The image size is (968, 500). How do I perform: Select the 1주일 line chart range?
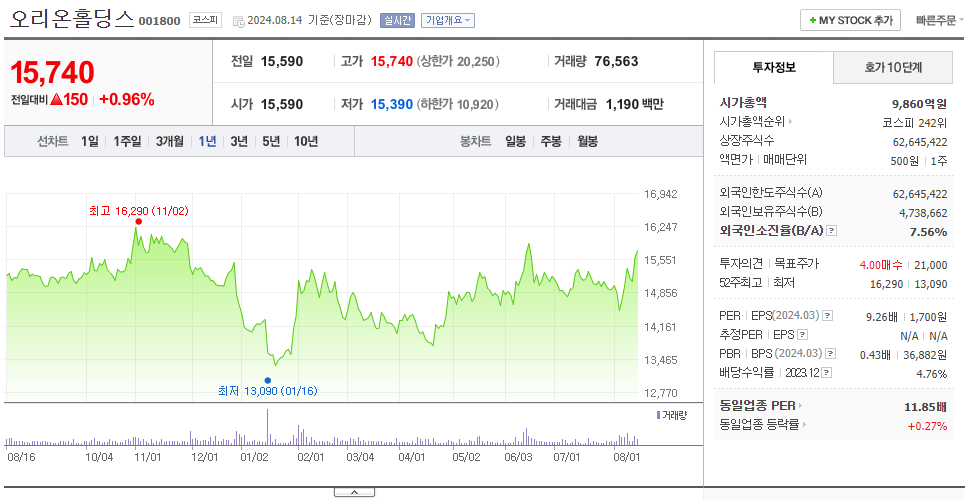[x=127, y=141]
